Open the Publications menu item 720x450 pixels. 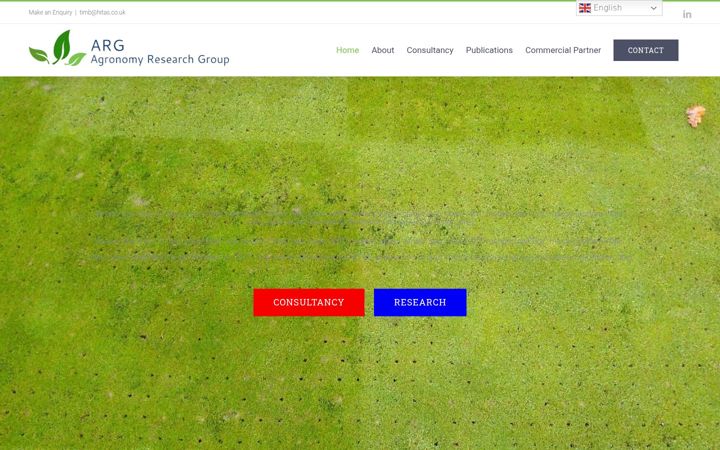489,50
